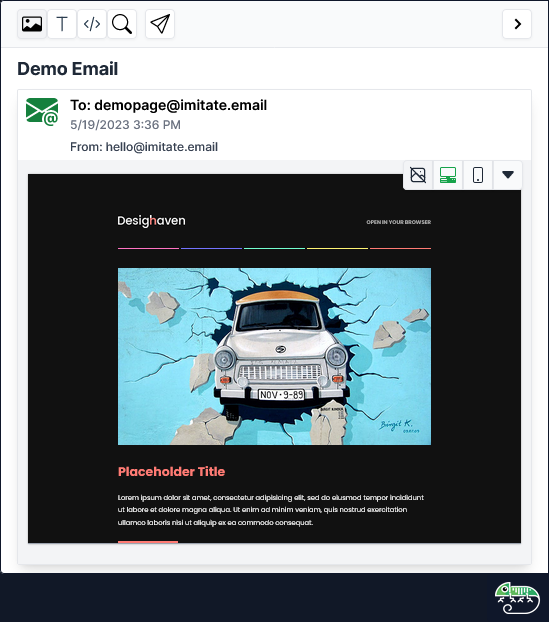
Task: Click the coral bar under paragraph
Action: (148, 541)
